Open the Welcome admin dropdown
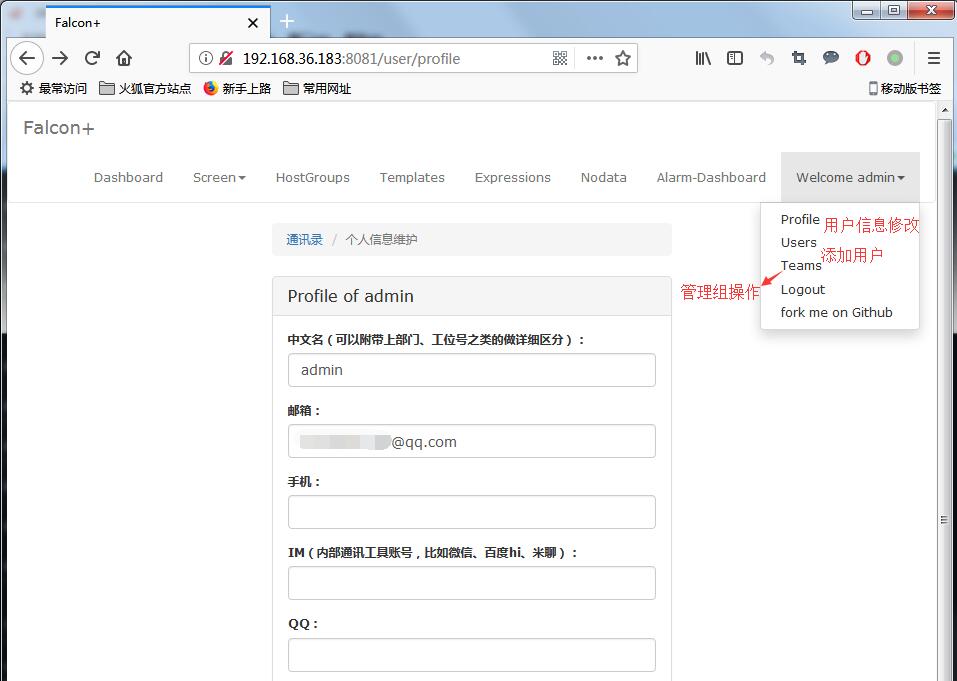Viewport: 957px width, 681px height. (849, 177)
